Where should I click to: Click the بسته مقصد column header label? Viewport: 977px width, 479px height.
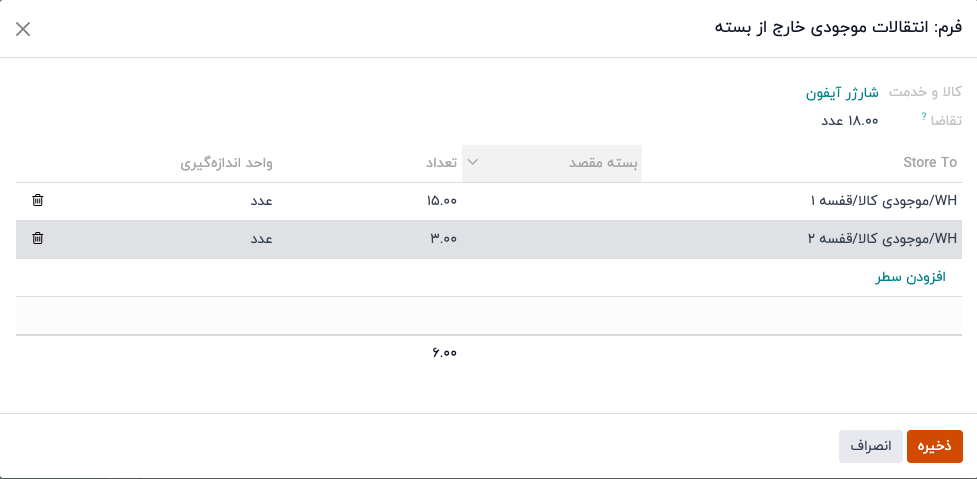pos(604,162)
